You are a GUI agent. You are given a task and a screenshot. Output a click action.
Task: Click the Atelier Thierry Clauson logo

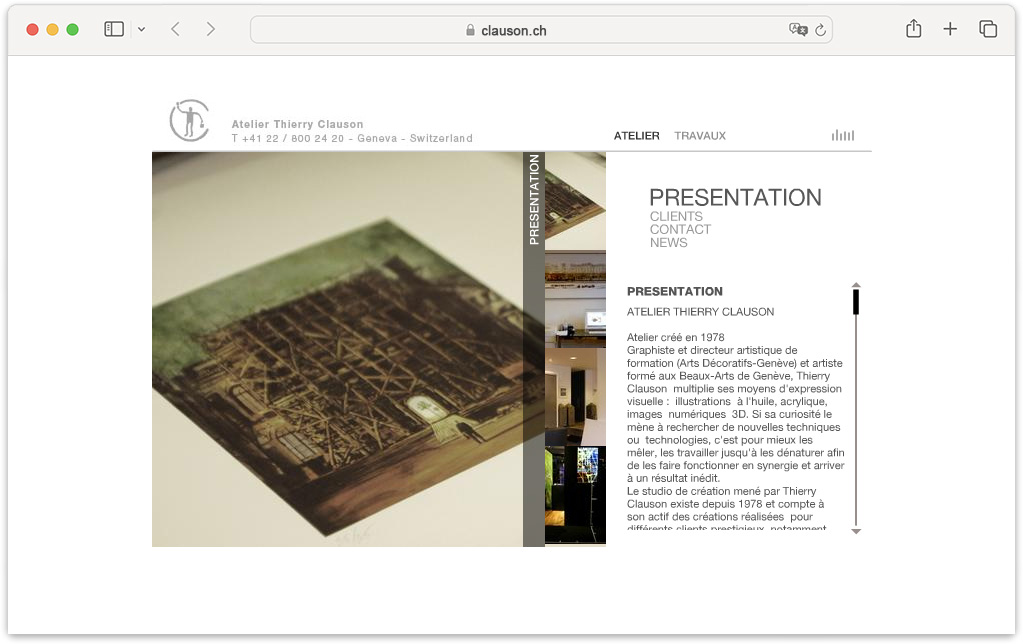pos(189,121)
